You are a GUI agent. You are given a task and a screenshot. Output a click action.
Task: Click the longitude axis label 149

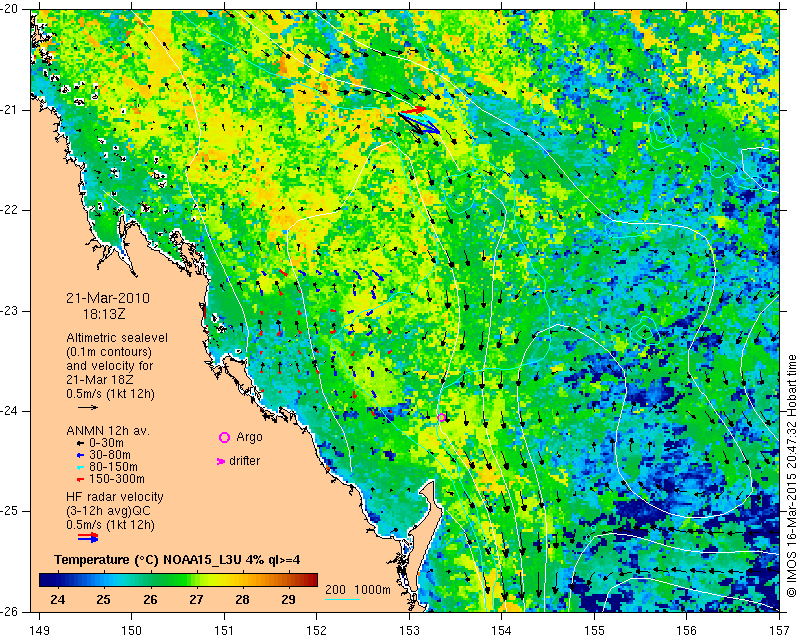pos(40,631)
